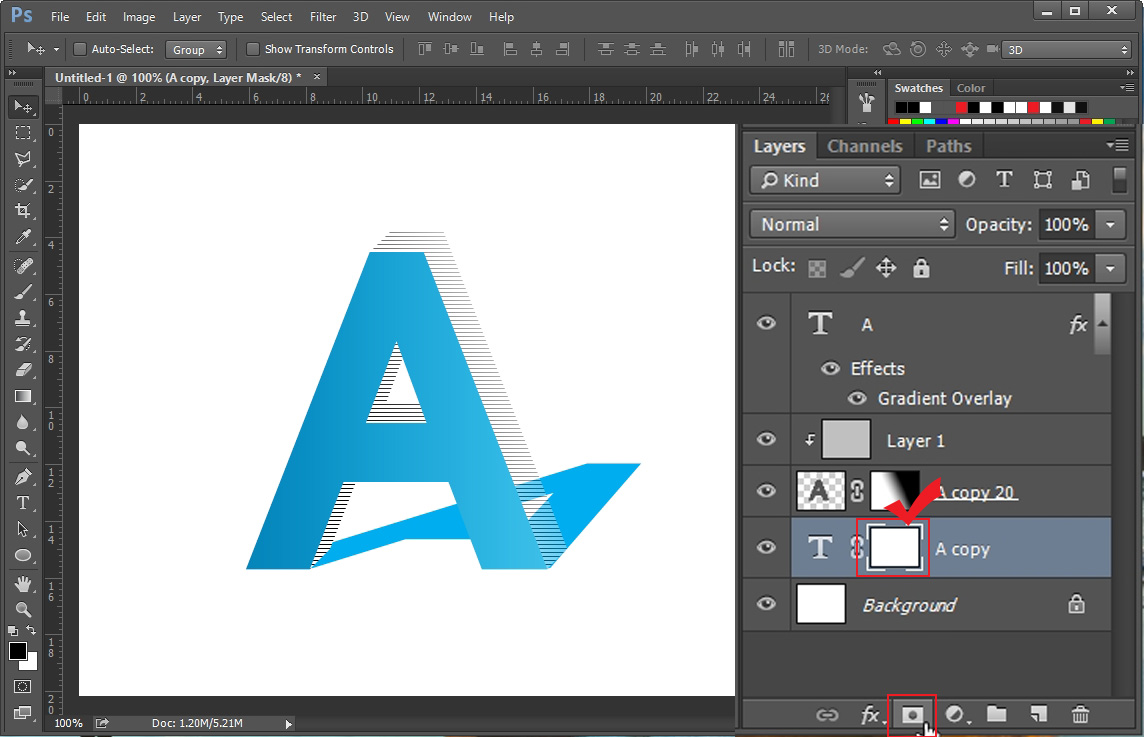Image resolution: width=1144 pixels, height=737 pixels.
Task: Select the Ellipse shape tool
Action: [23, 555]
